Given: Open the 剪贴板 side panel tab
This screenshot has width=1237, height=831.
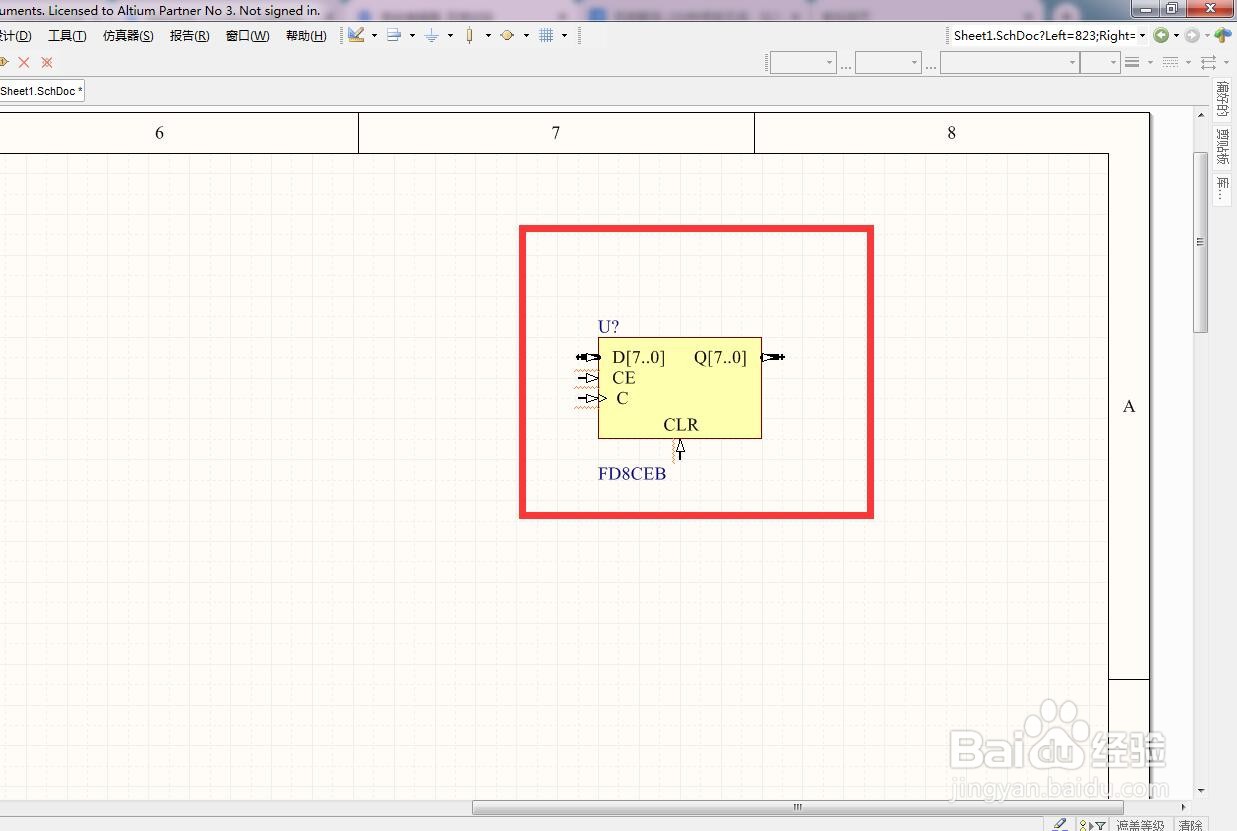Looking at the screenshot, I should [1222, 146].
